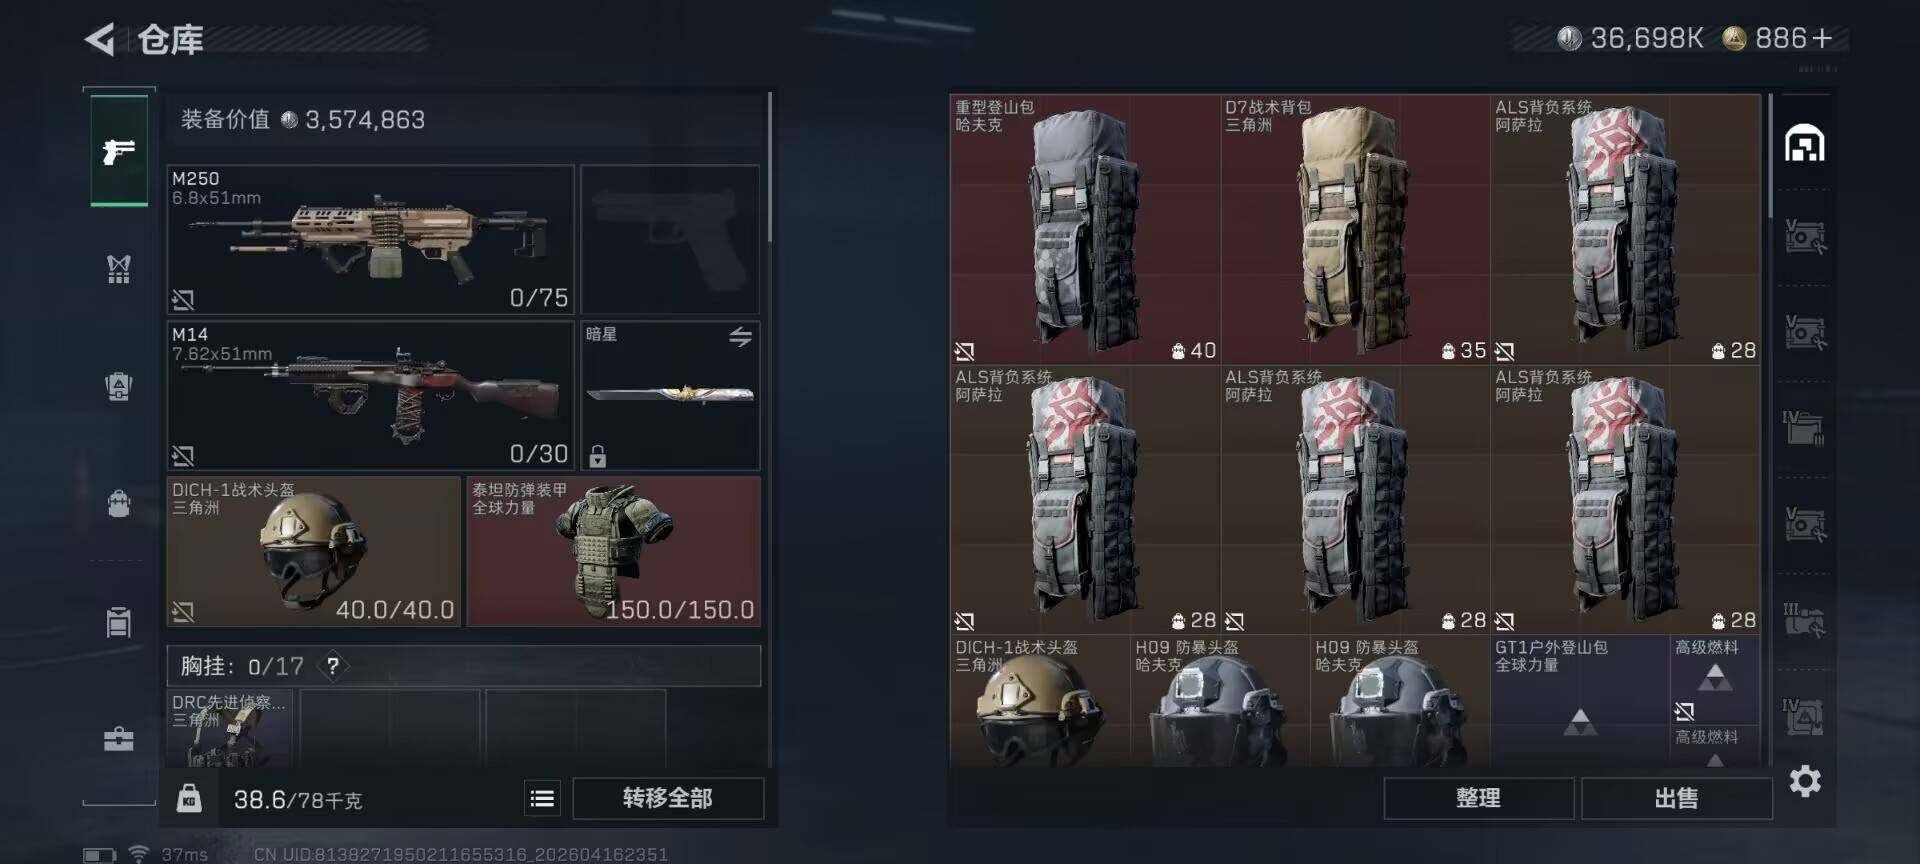Screen dimensions: 1920x864
Task: Click the 整理 sort button
Action: pos(1478,798)
